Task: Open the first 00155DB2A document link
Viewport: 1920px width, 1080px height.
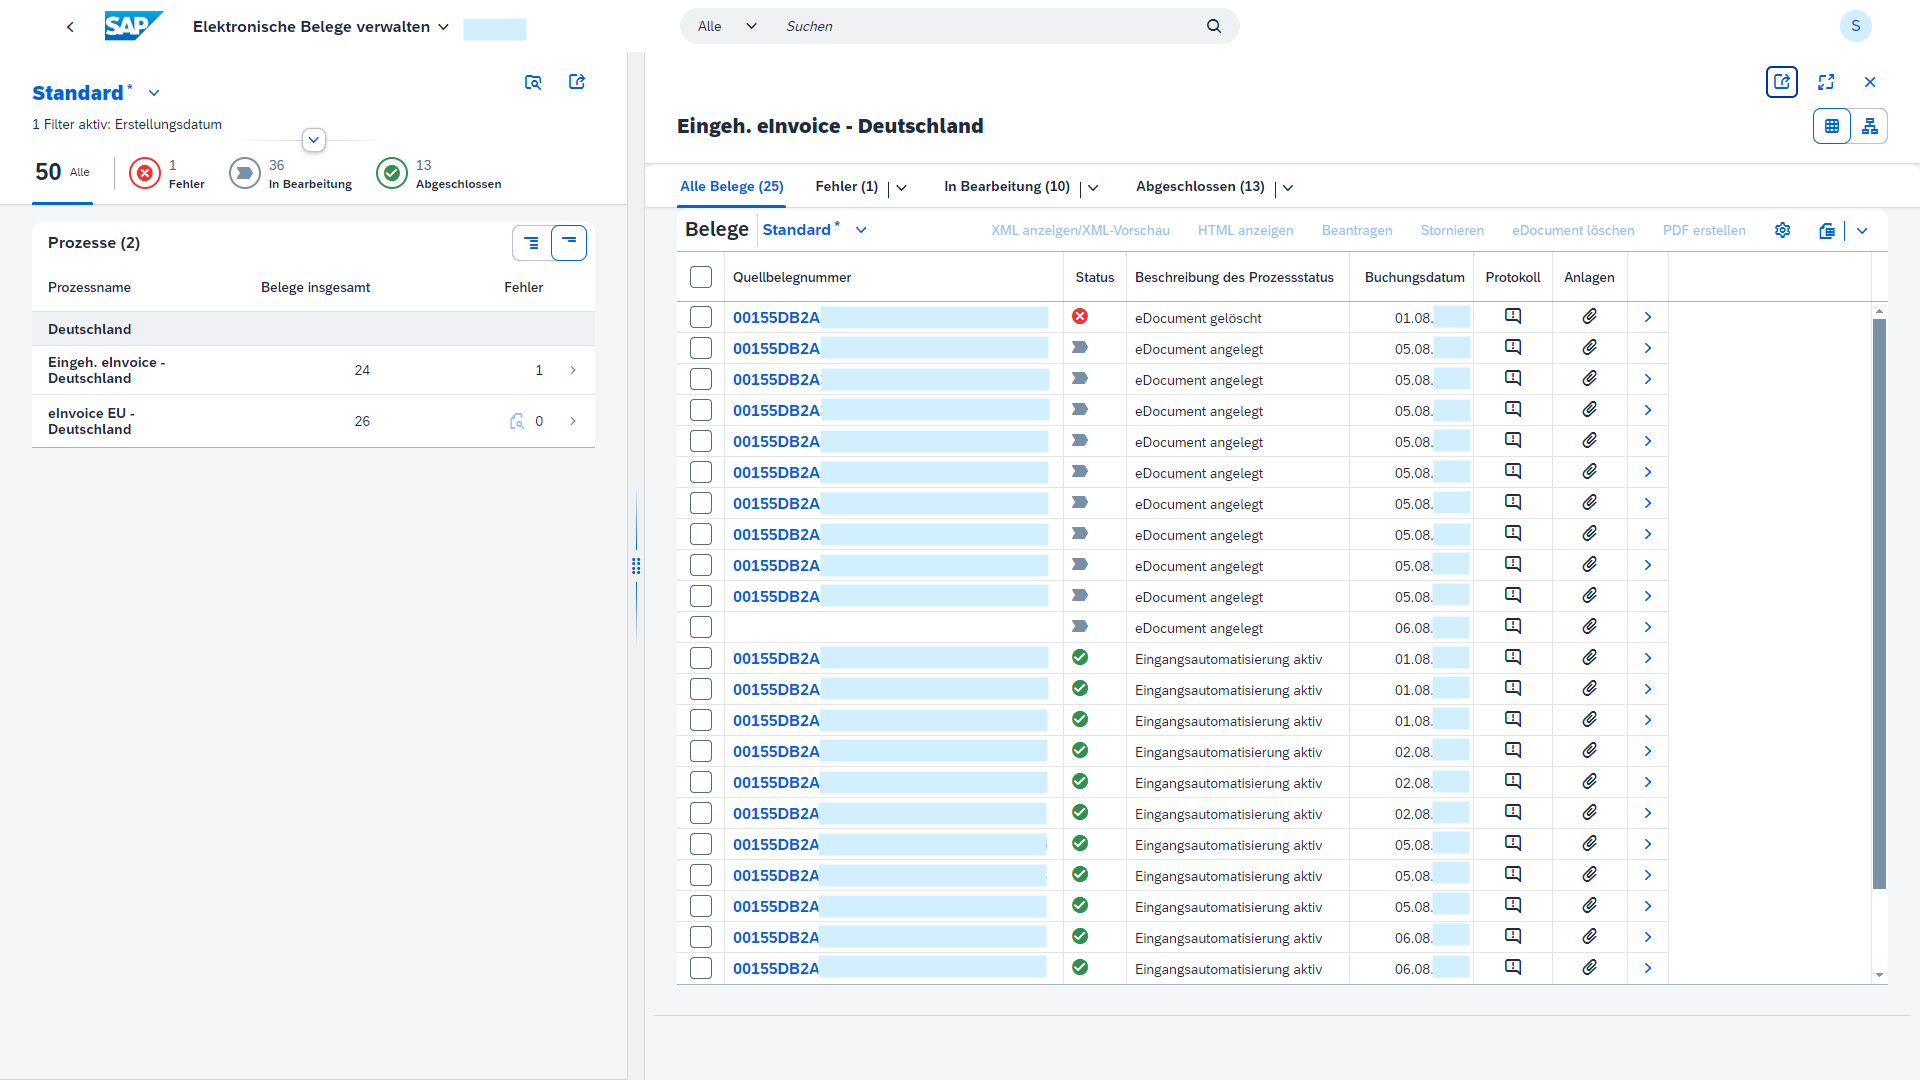Action: 776,317
